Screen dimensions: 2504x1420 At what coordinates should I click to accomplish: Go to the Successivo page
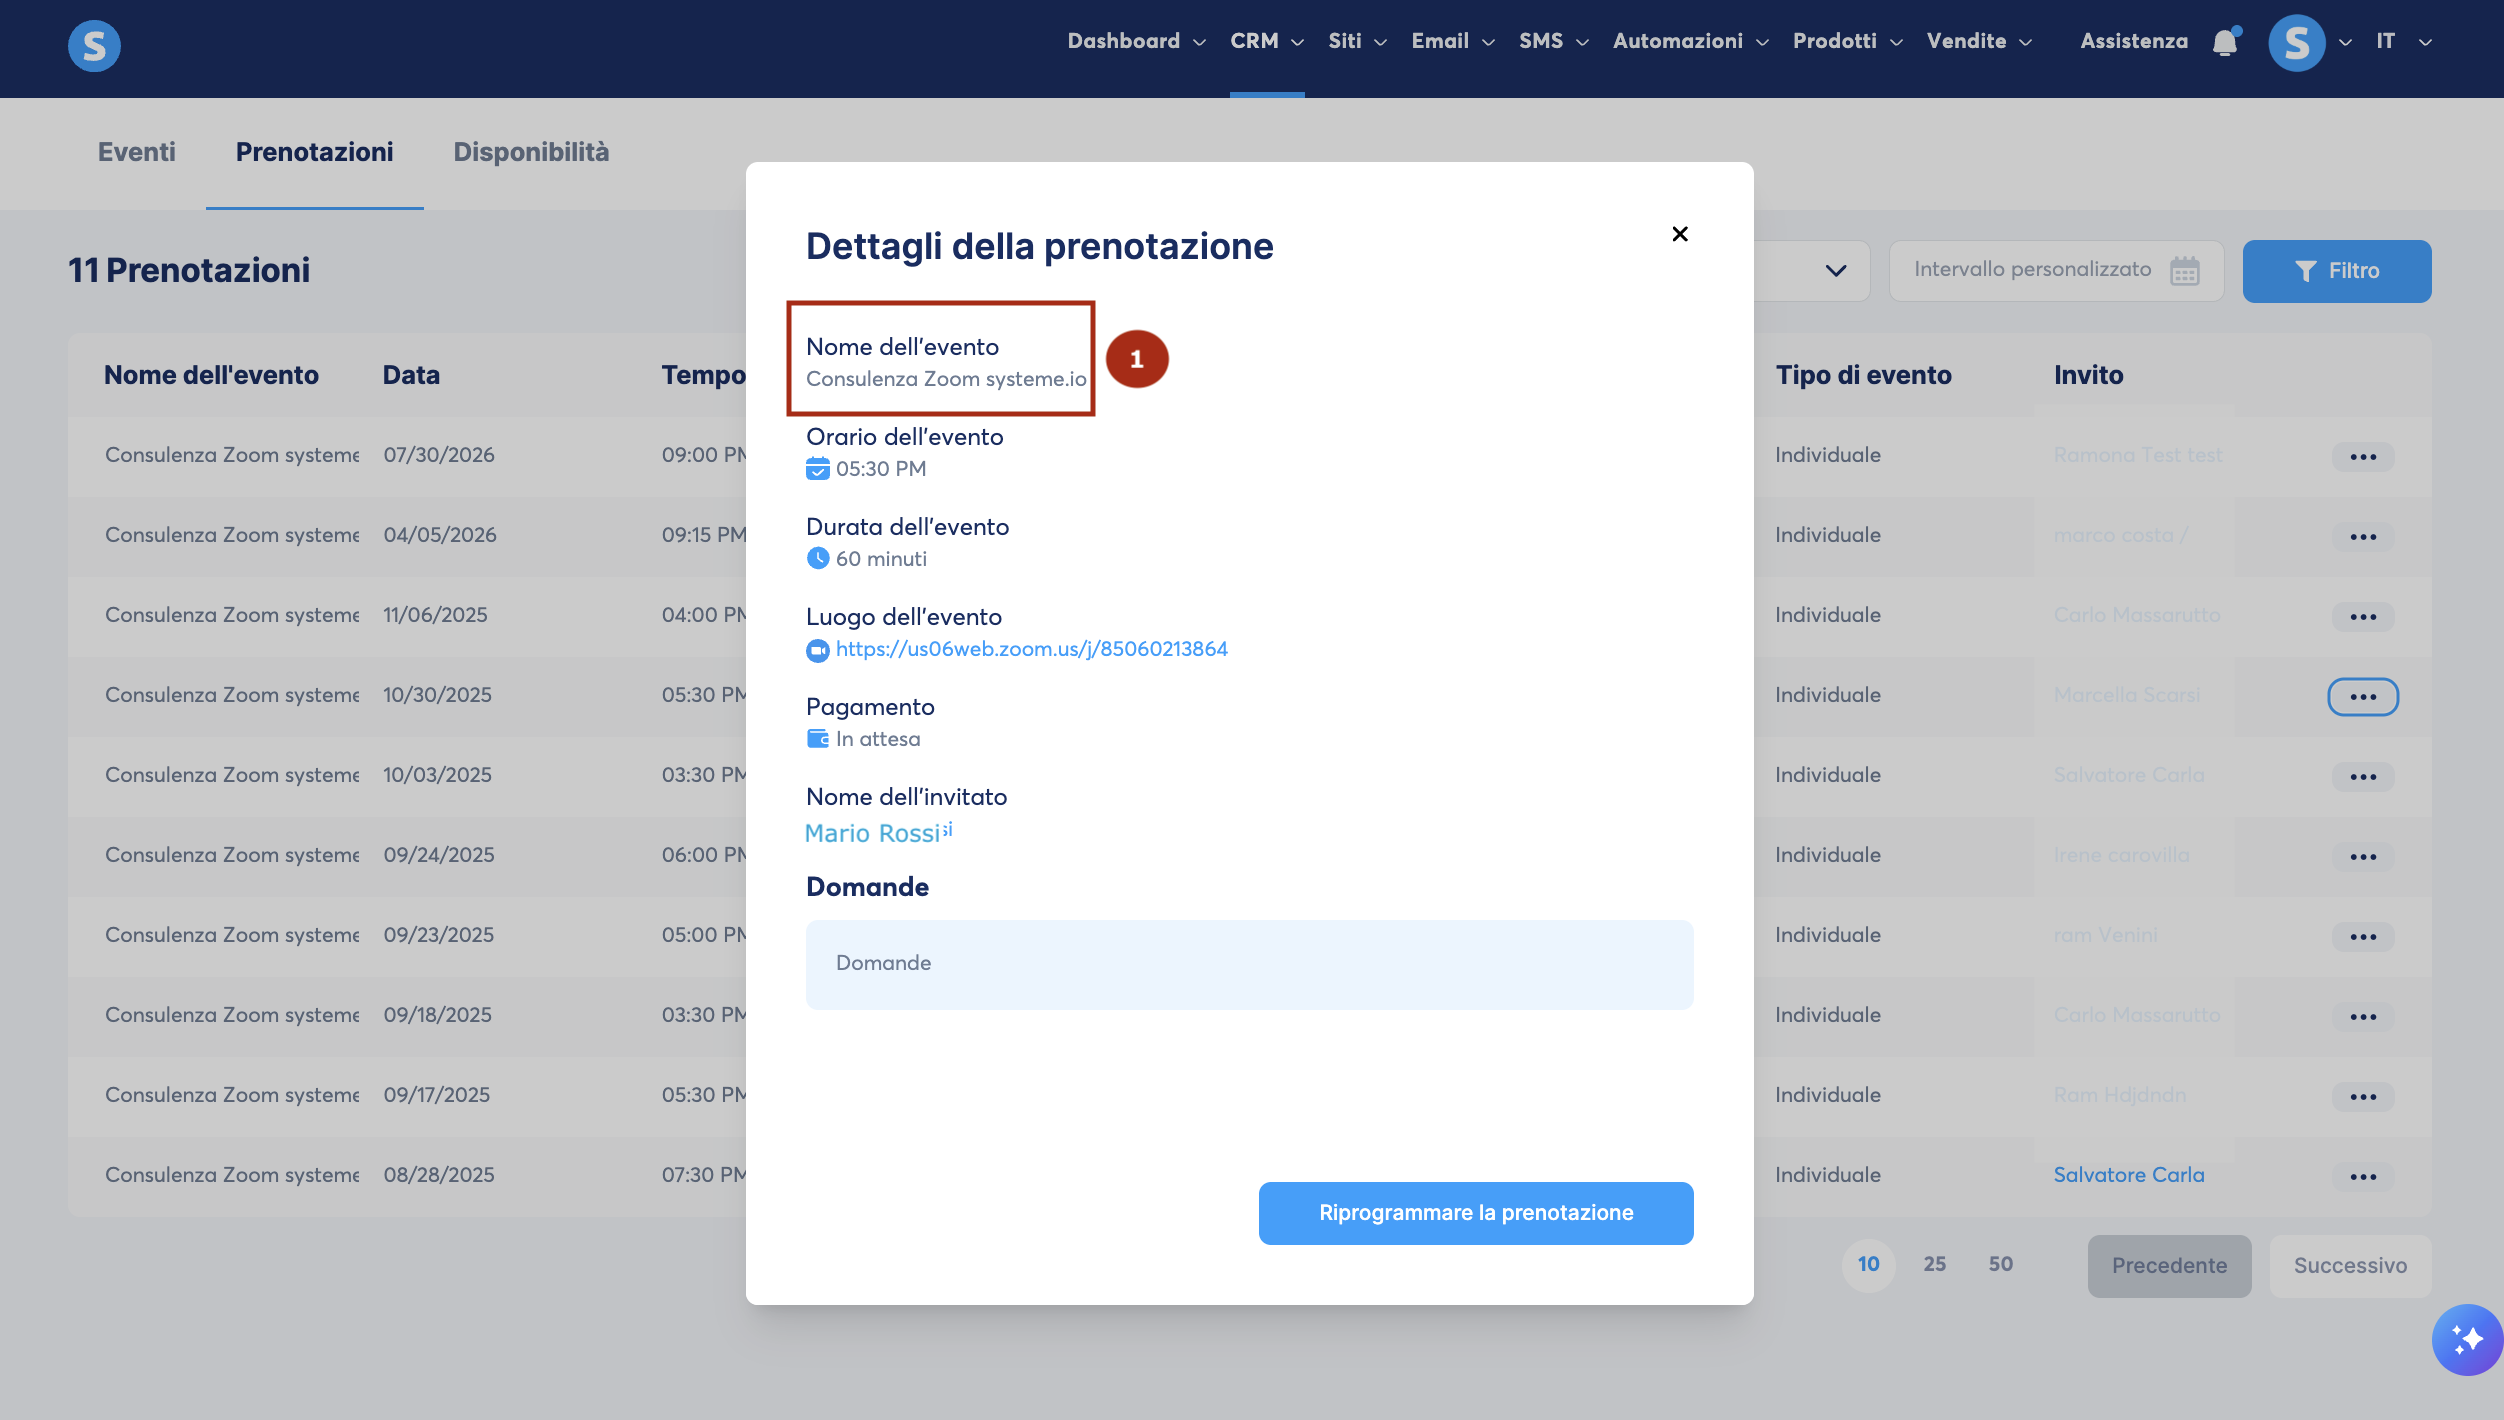2350,1266
